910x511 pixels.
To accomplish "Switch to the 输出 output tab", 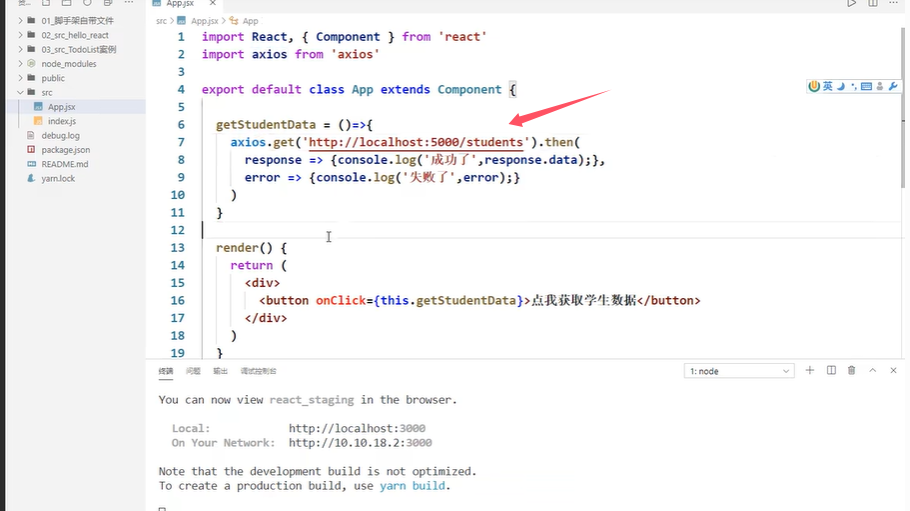I will click(220, 371).
